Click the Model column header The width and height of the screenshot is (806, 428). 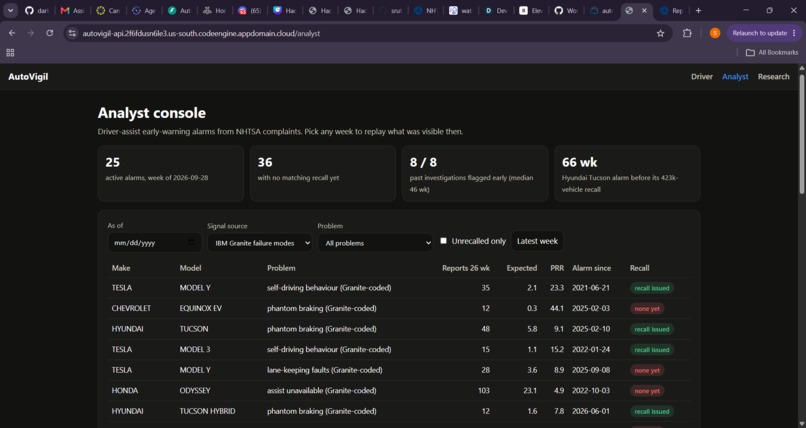190,268
